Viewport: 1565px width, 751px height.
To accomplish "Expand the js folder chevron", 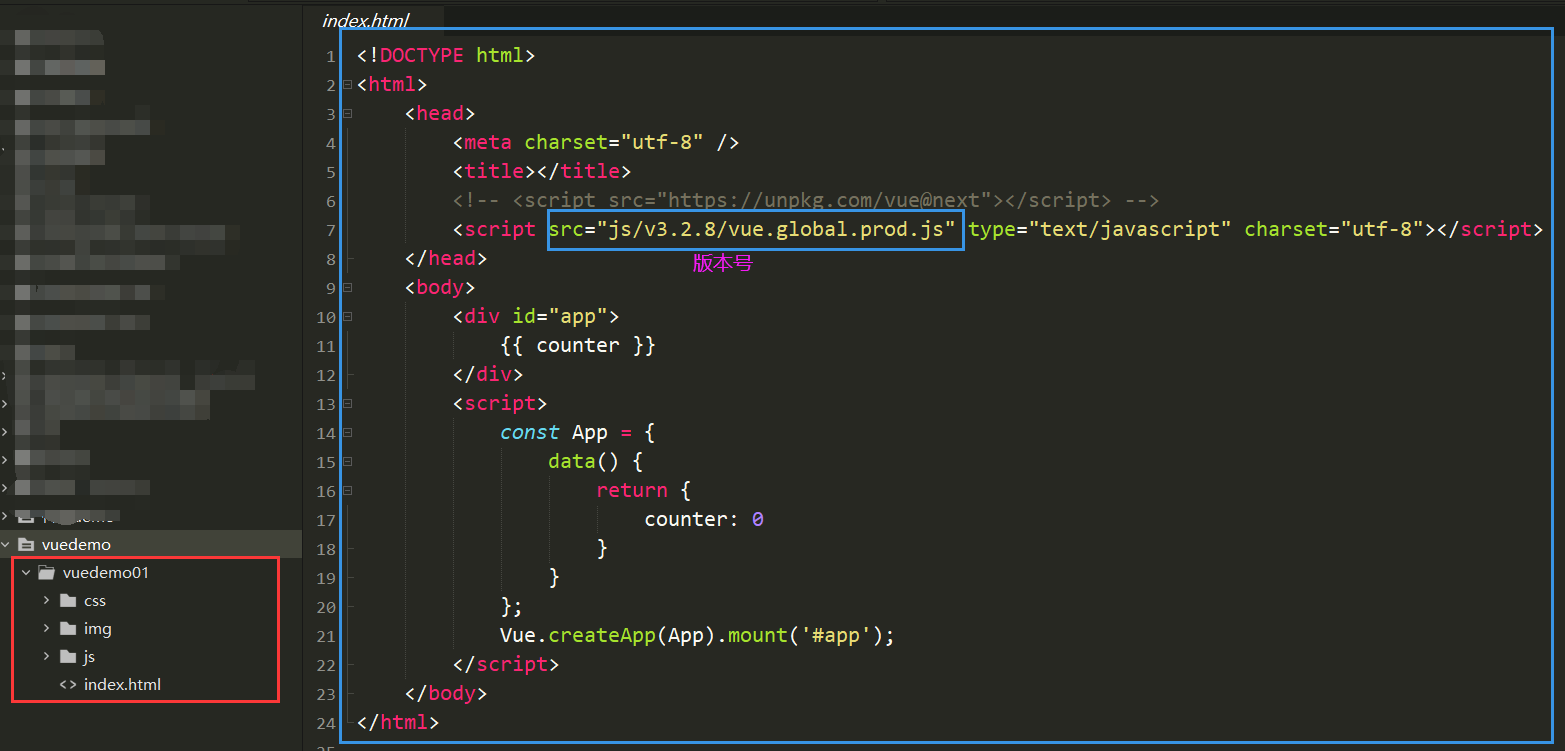I will point(47,657).
